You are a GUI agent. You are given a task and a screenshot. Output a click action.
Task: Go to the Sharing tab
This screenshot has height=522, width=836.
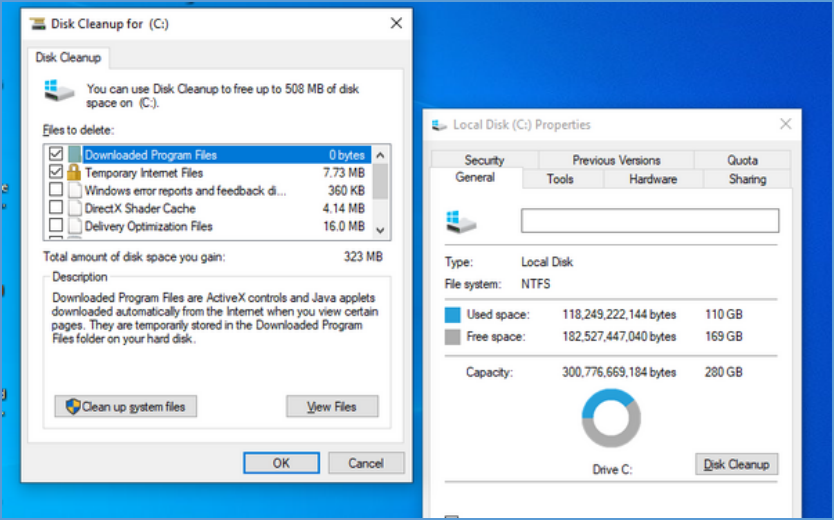pos(747,179)
